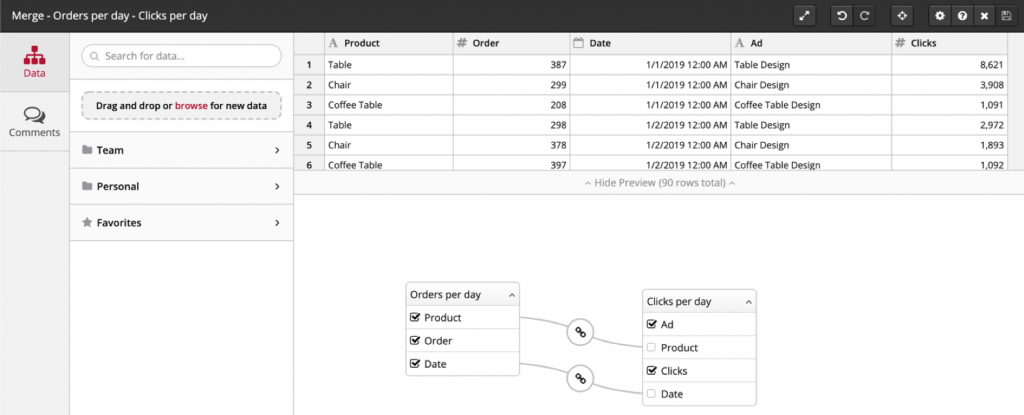Screen dimensions: 1024x415
Task: Click the 2,972 clicks cell
Action: click(950, 125)
